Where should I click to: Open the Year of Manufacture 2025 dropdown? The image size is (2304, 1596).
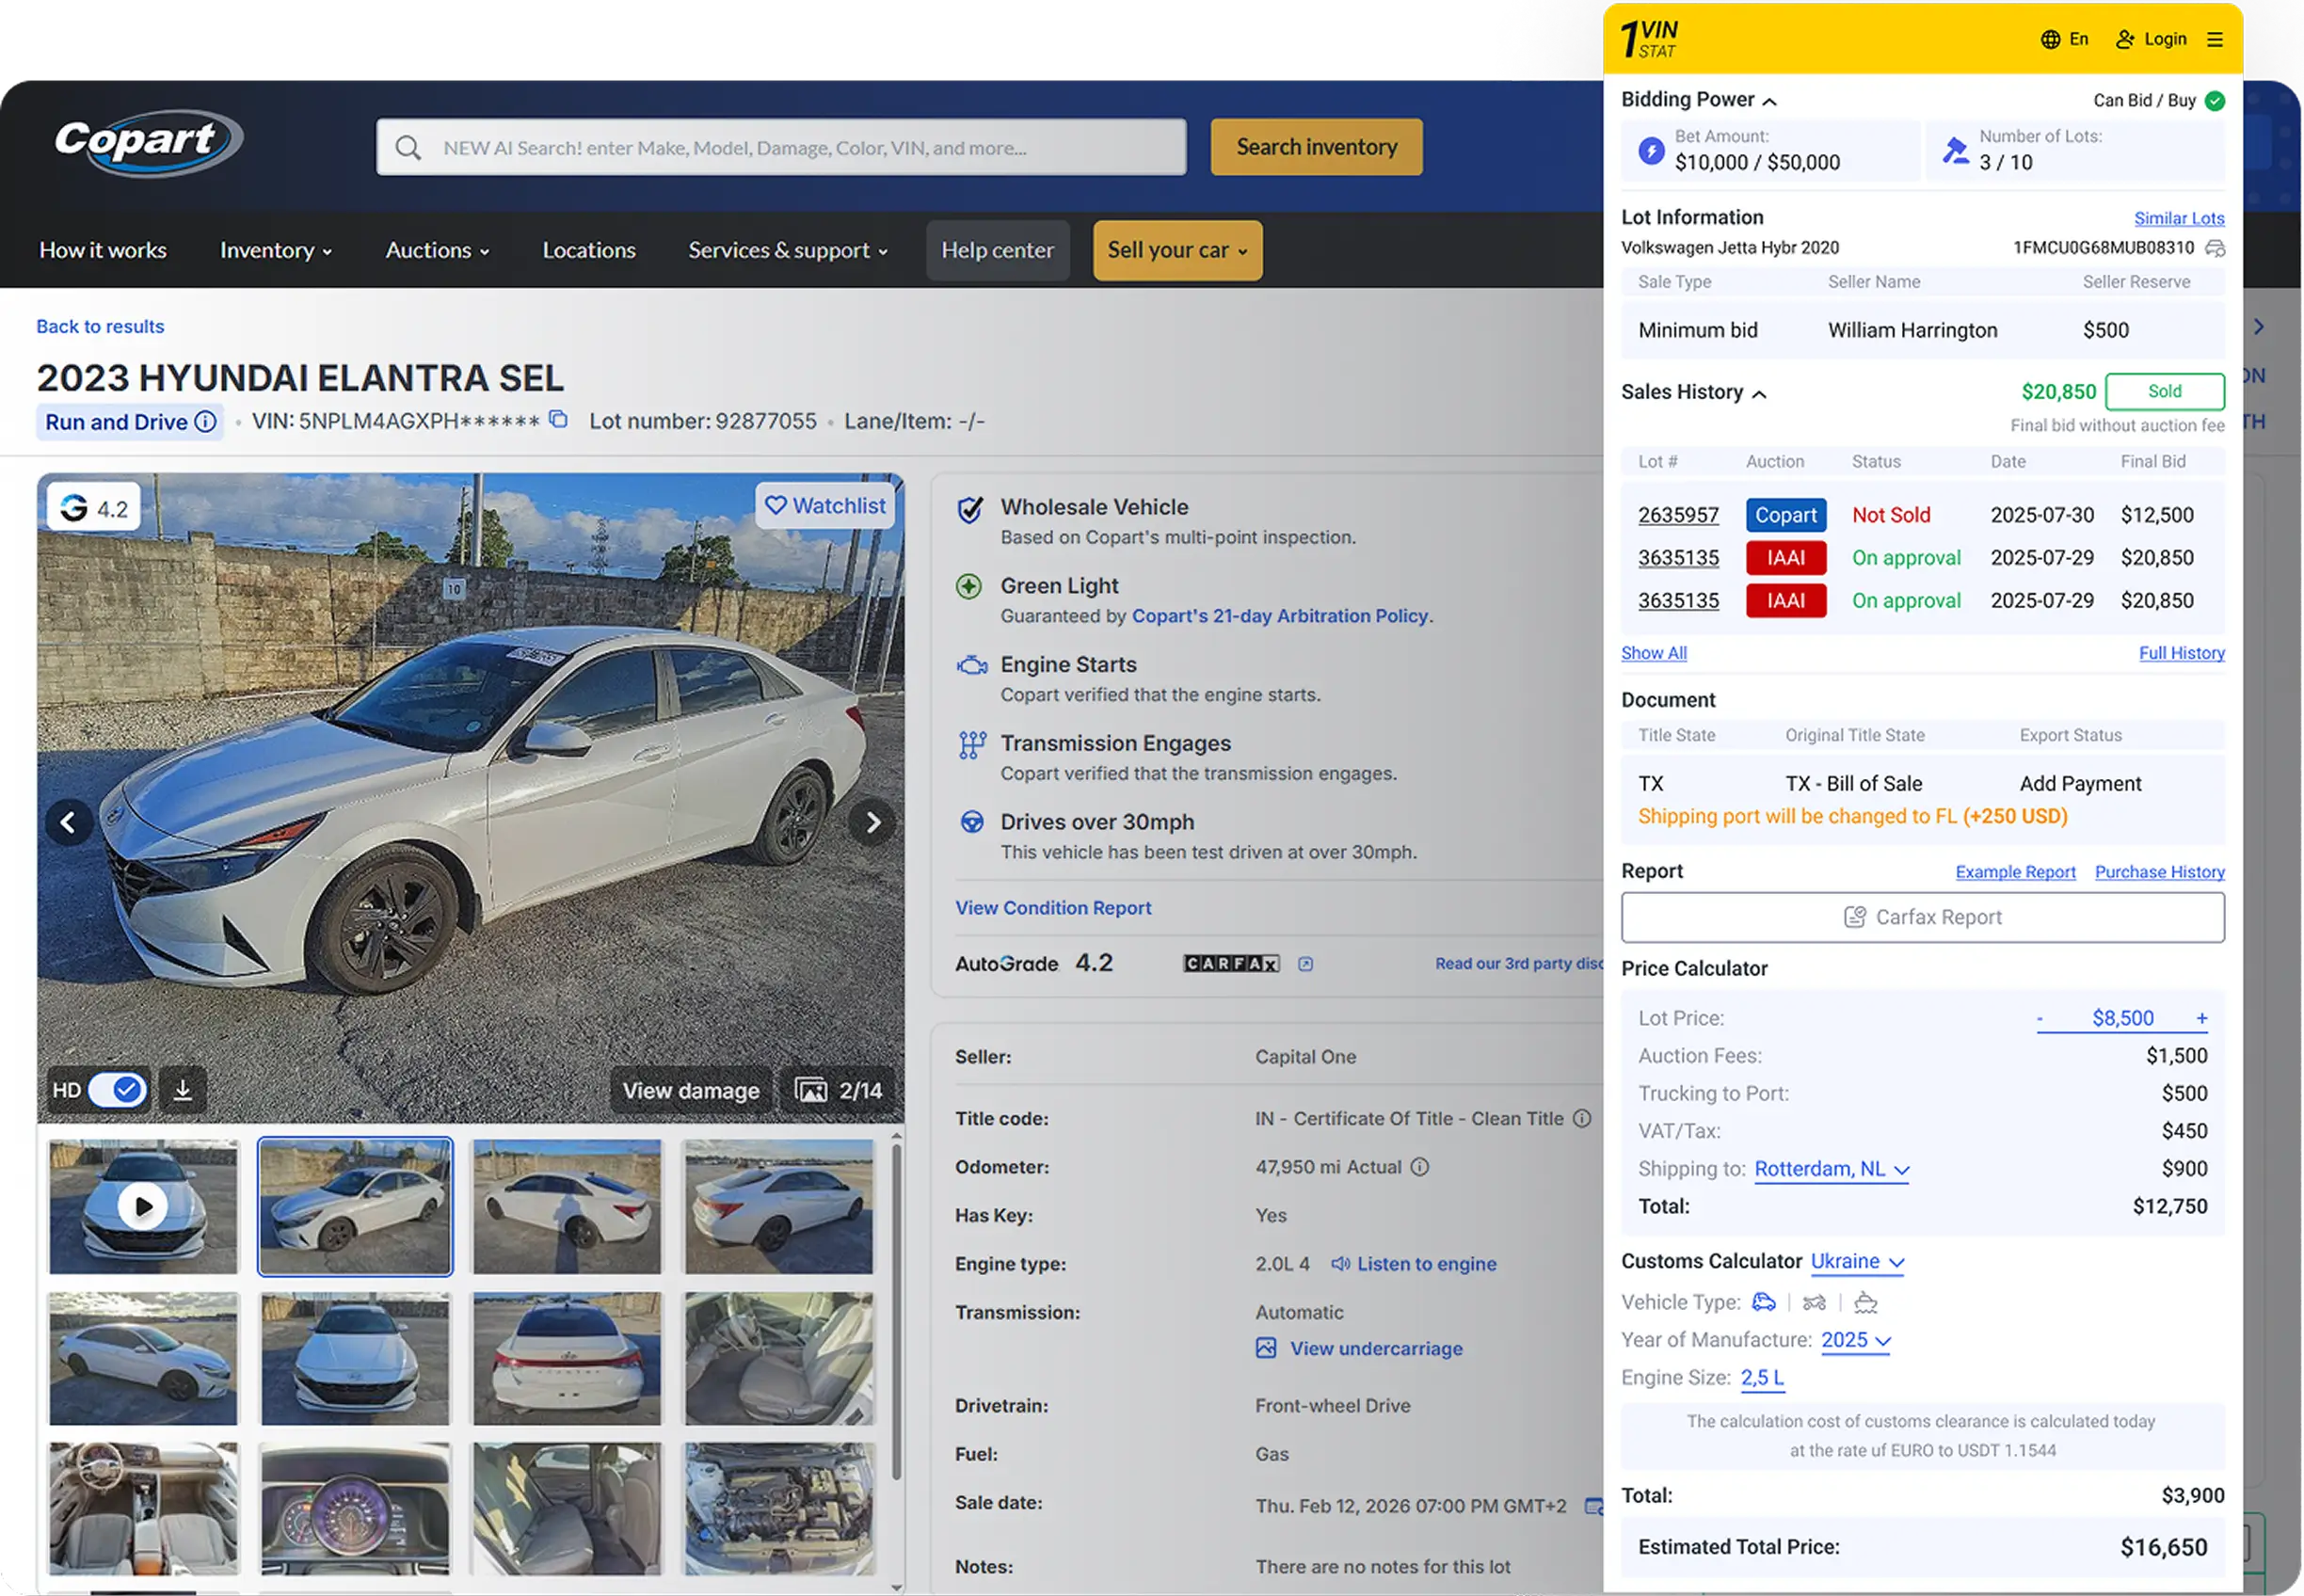(x=1856, y=1340)
